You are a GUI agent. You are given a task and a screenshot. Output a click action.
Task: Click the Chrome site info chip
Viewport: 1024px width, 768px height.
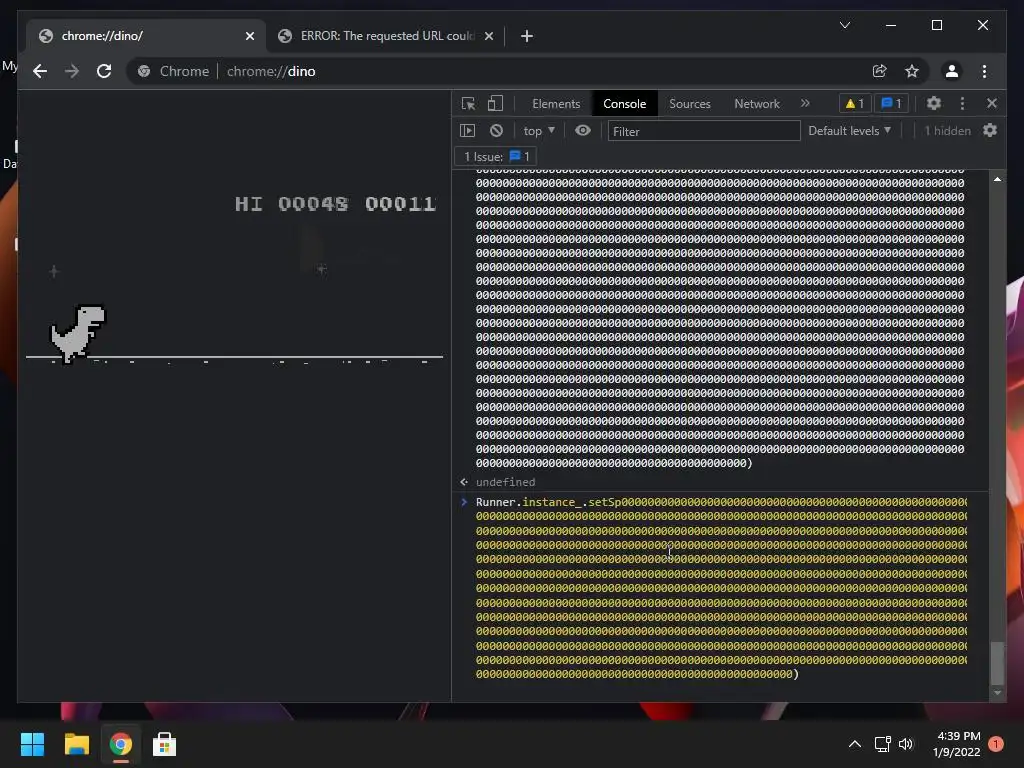[174, 71]
